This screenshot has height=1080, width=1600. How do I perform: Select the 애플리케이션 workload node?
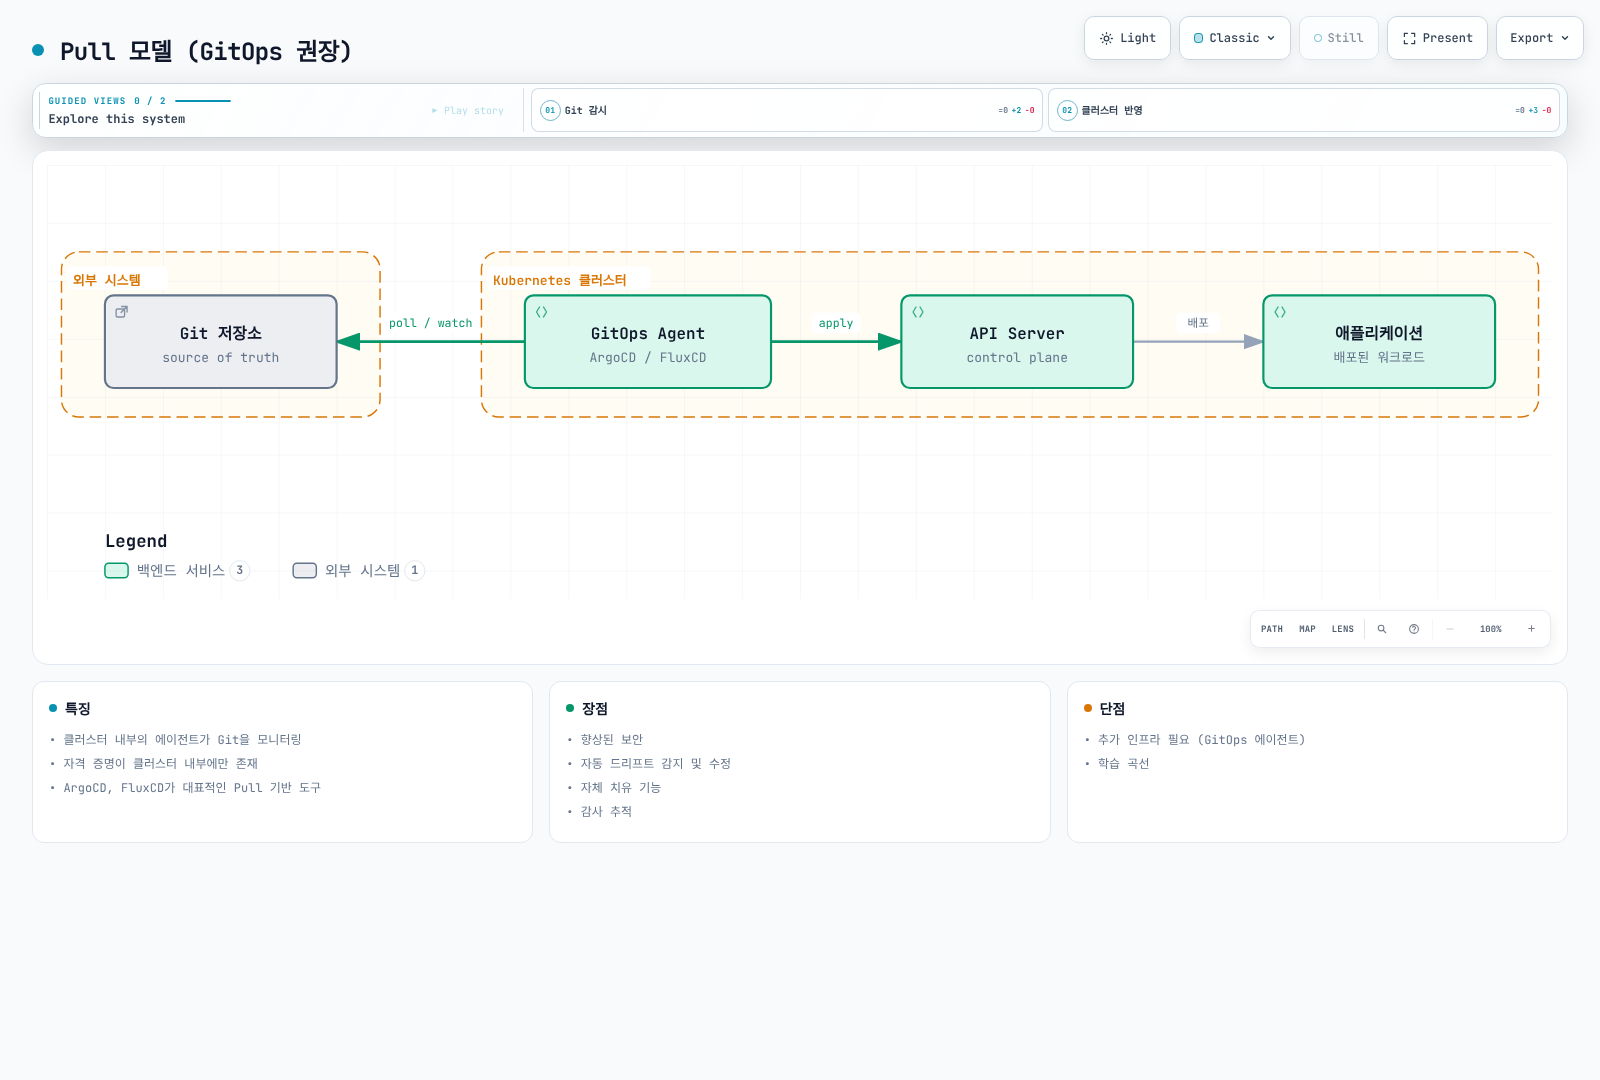click(1379, 342)
